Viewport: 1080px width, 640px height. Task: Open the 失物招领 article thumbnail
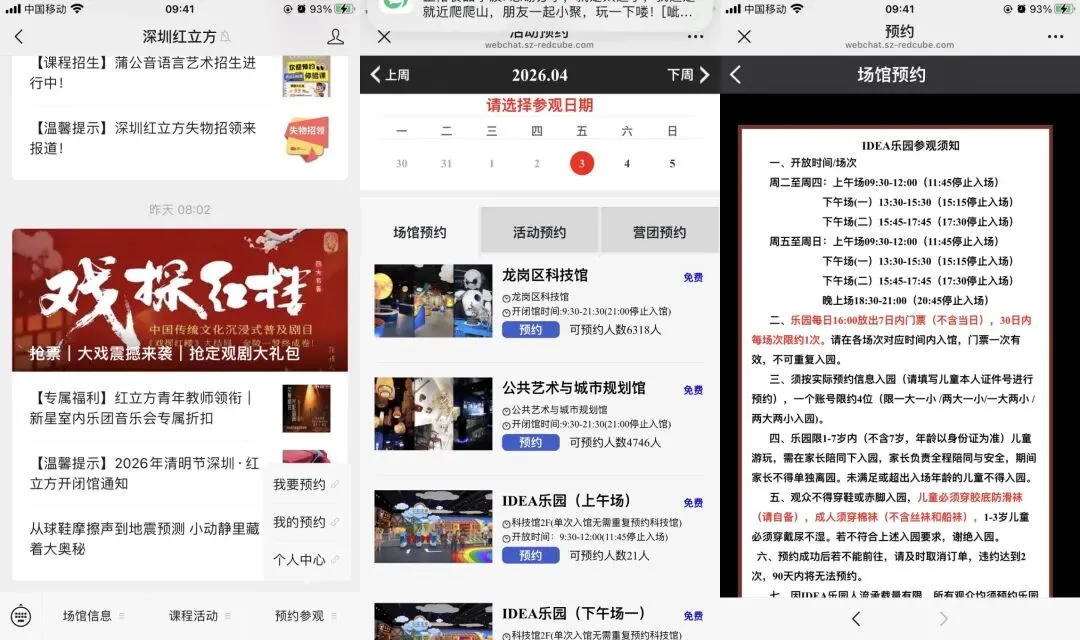tap(307, 138)
